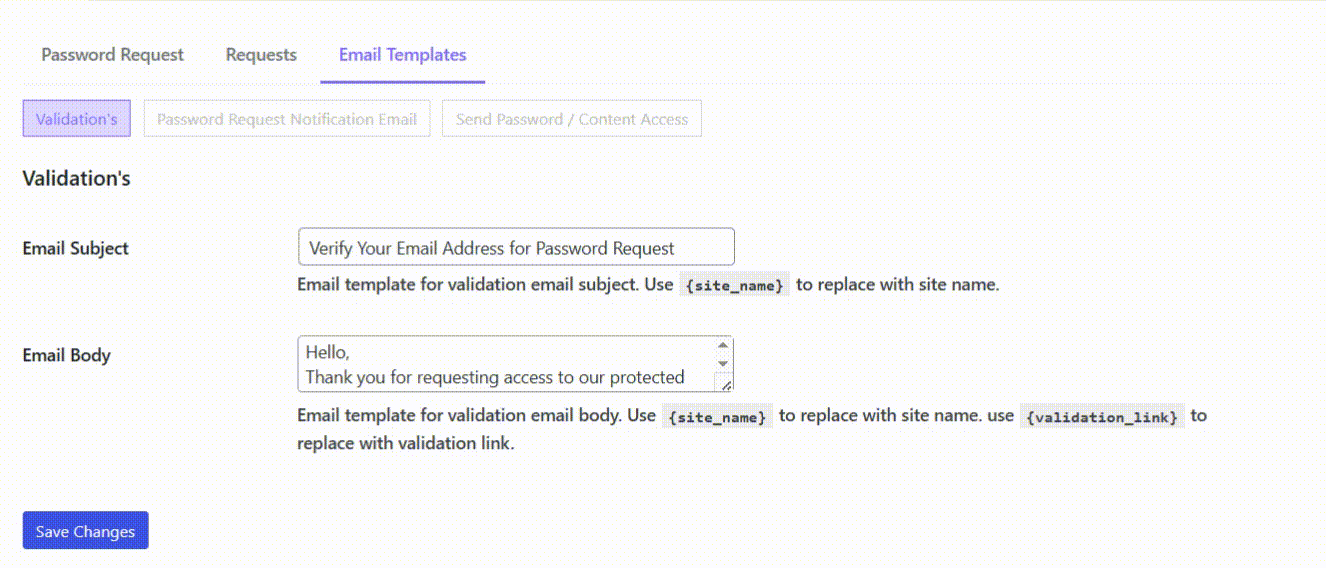Click Email Body scrollbar down arrow
This screenshot has width=1326, height=568.
(723, 362)
